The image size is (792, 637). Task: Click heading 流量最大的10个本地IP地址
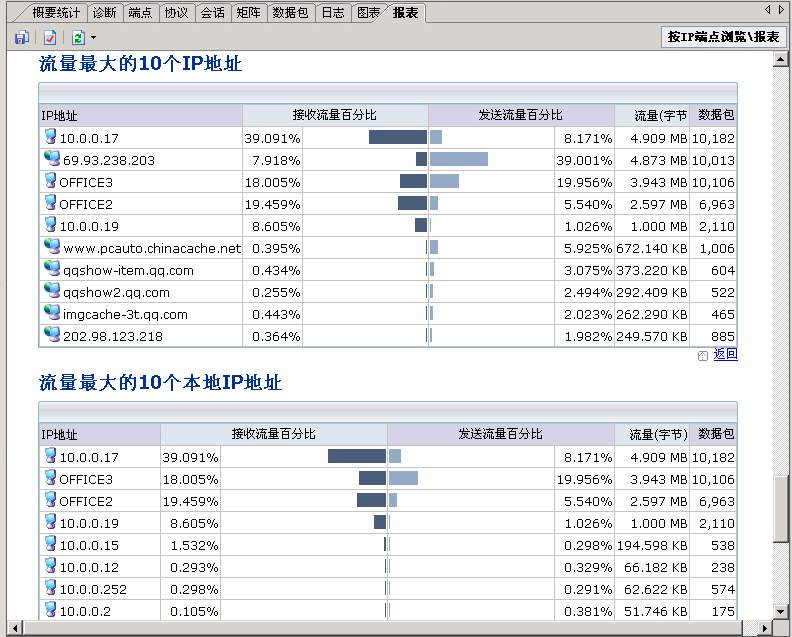tap(160, 382)
